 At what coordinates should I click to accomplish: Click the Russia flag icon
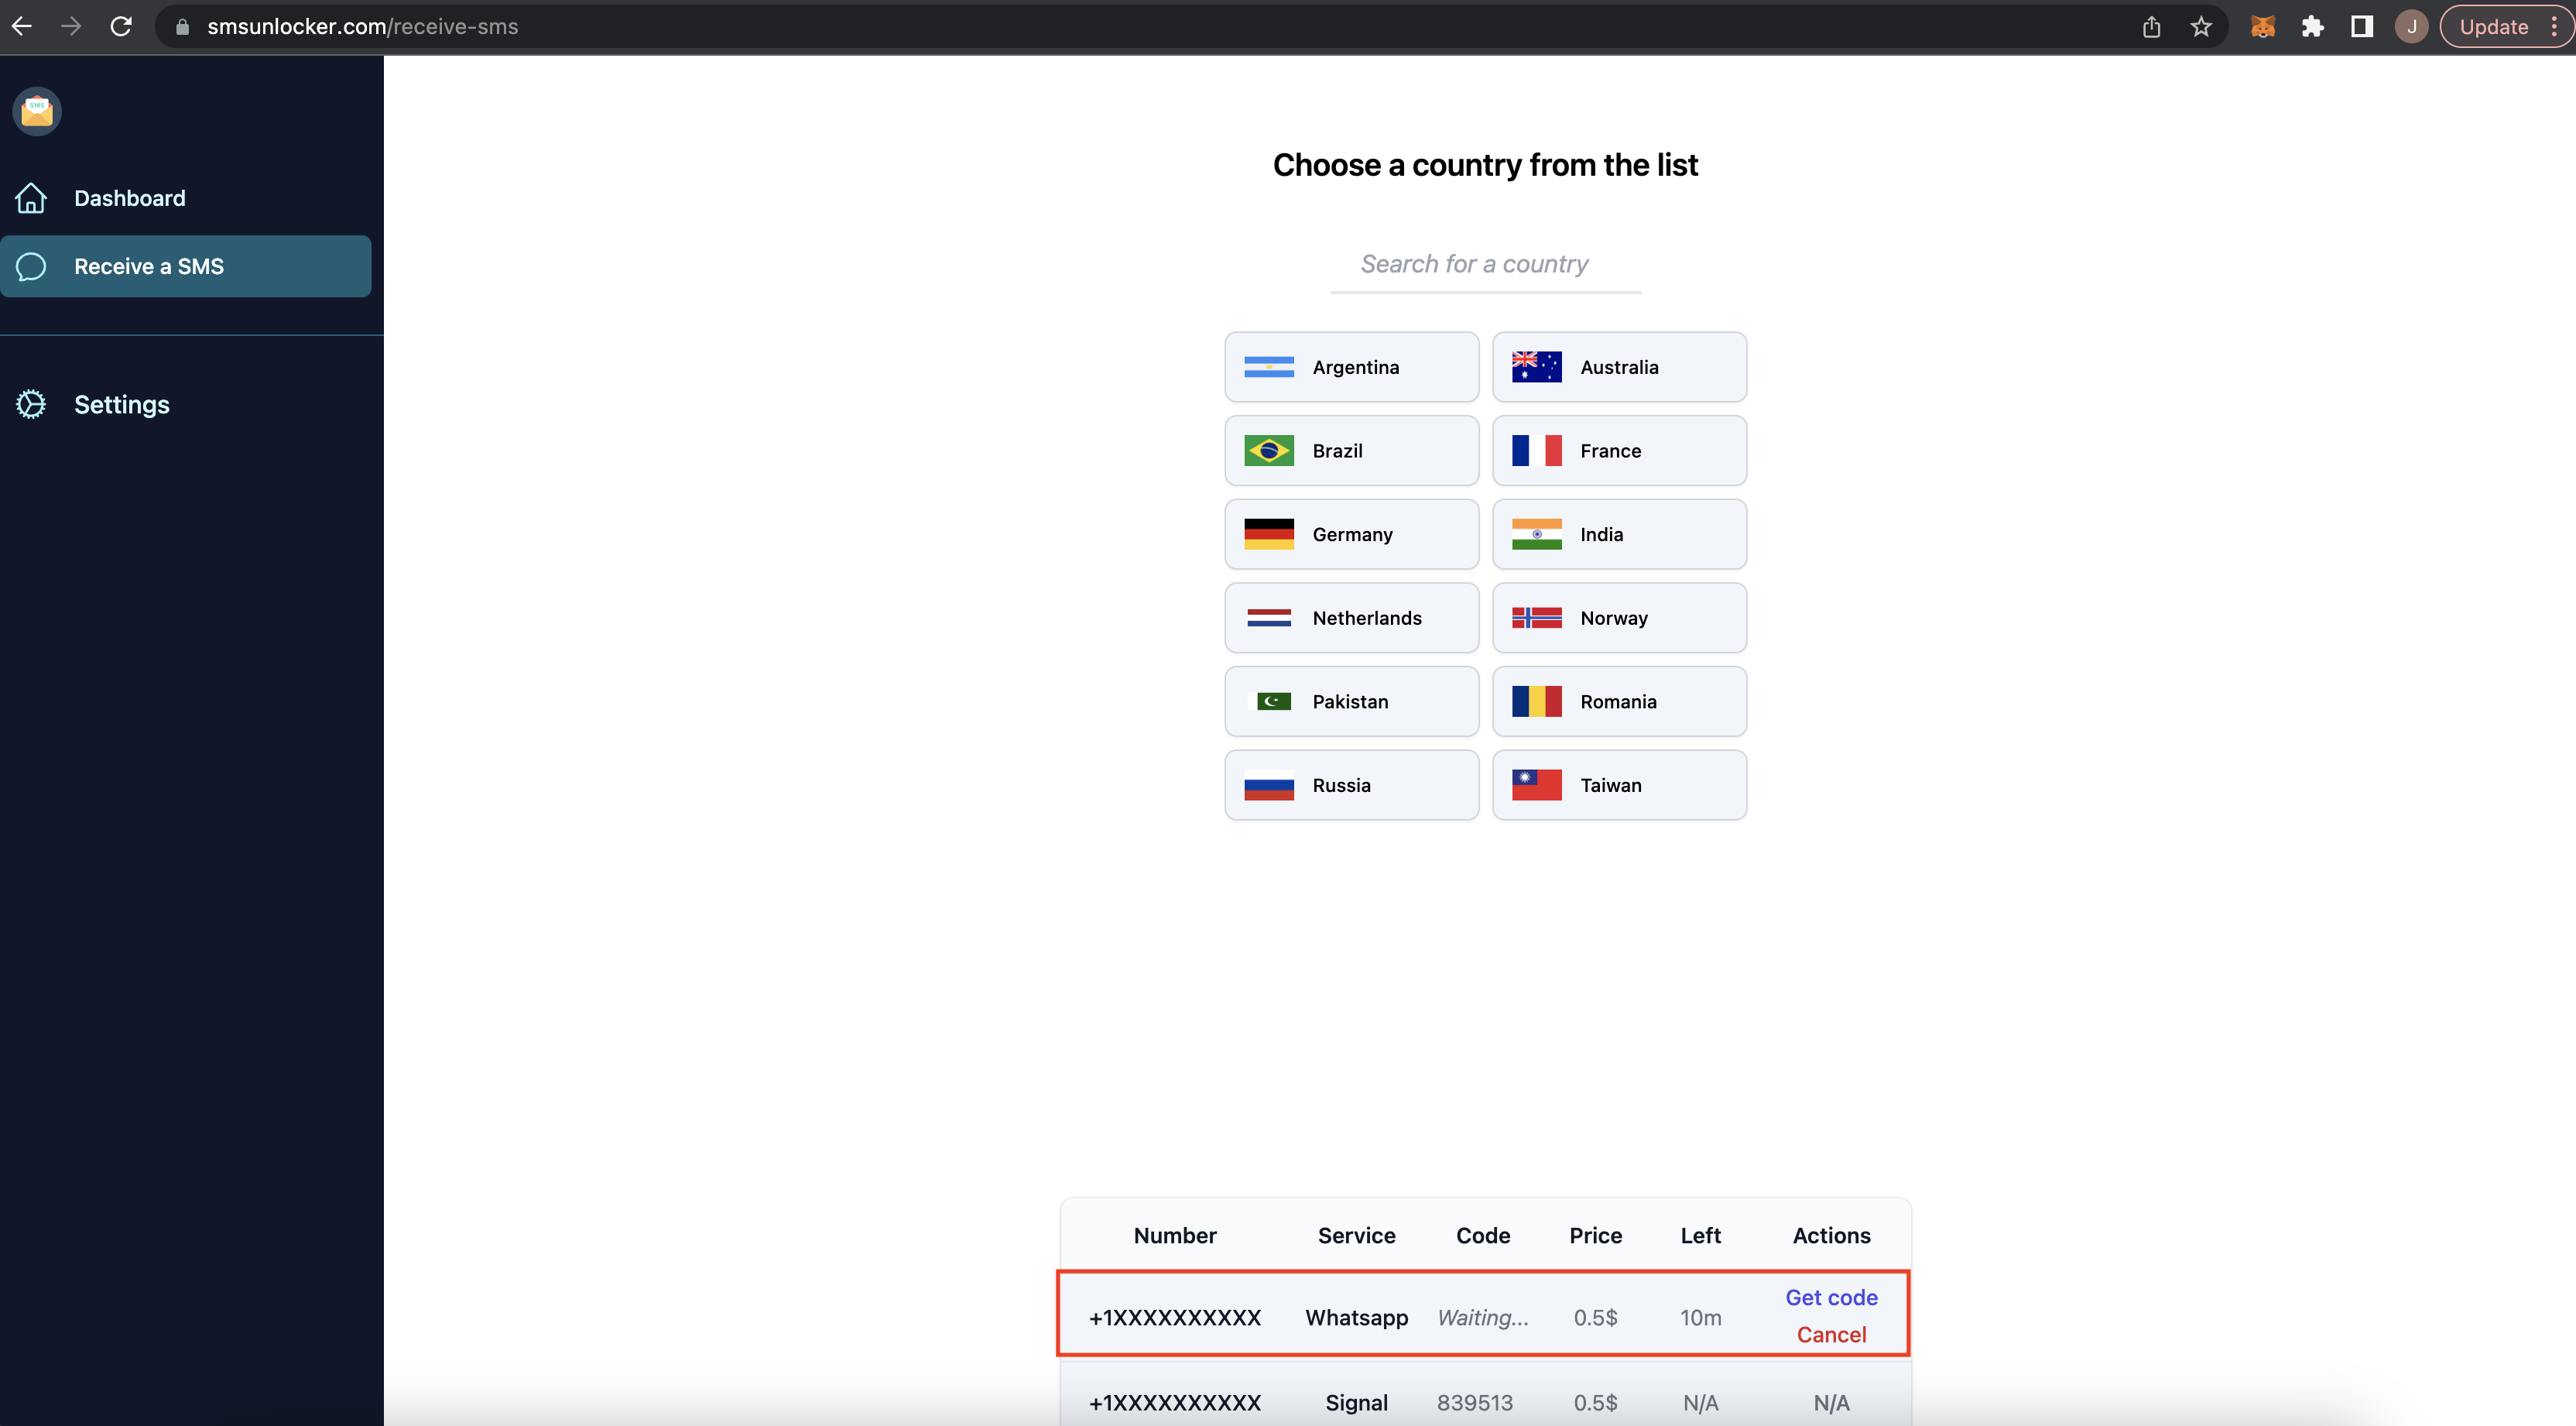coord(1269,785)
